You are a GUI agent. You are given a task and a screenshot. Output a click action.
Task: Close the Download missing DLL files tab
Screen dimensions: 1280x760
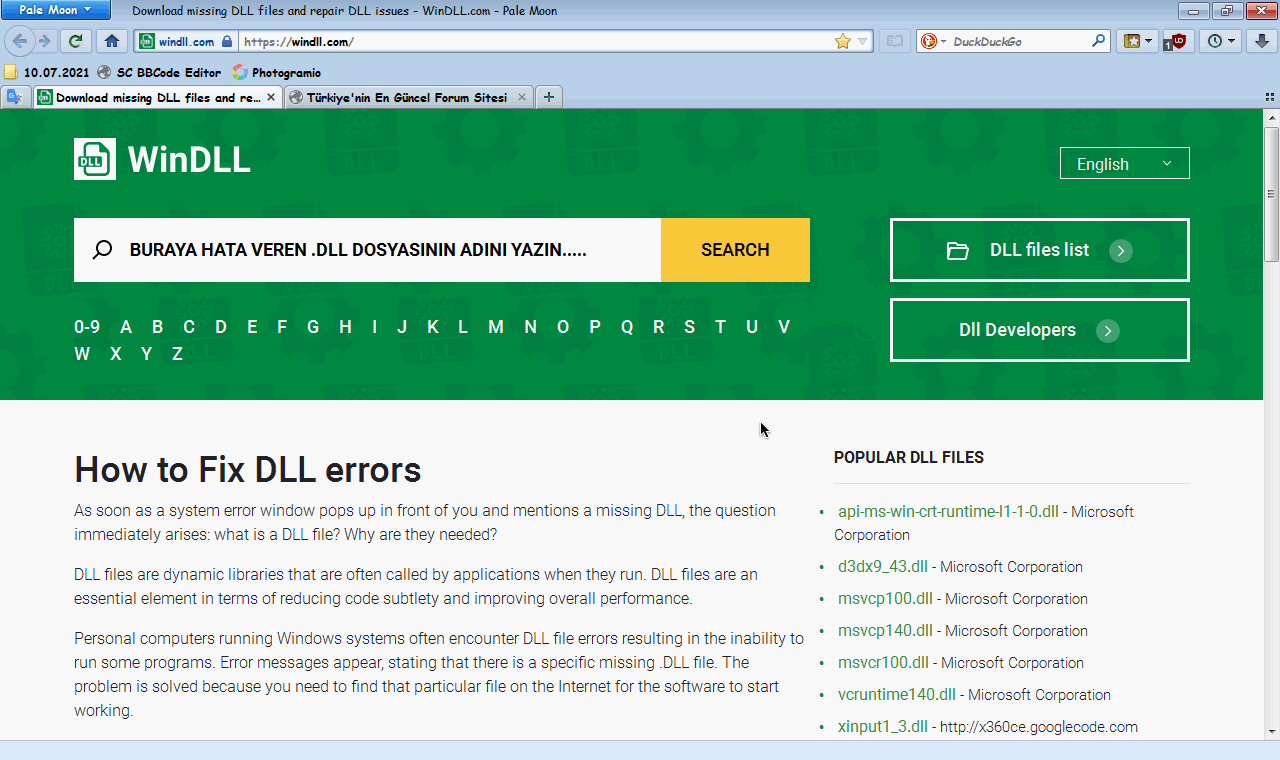[x=270, y=97]
